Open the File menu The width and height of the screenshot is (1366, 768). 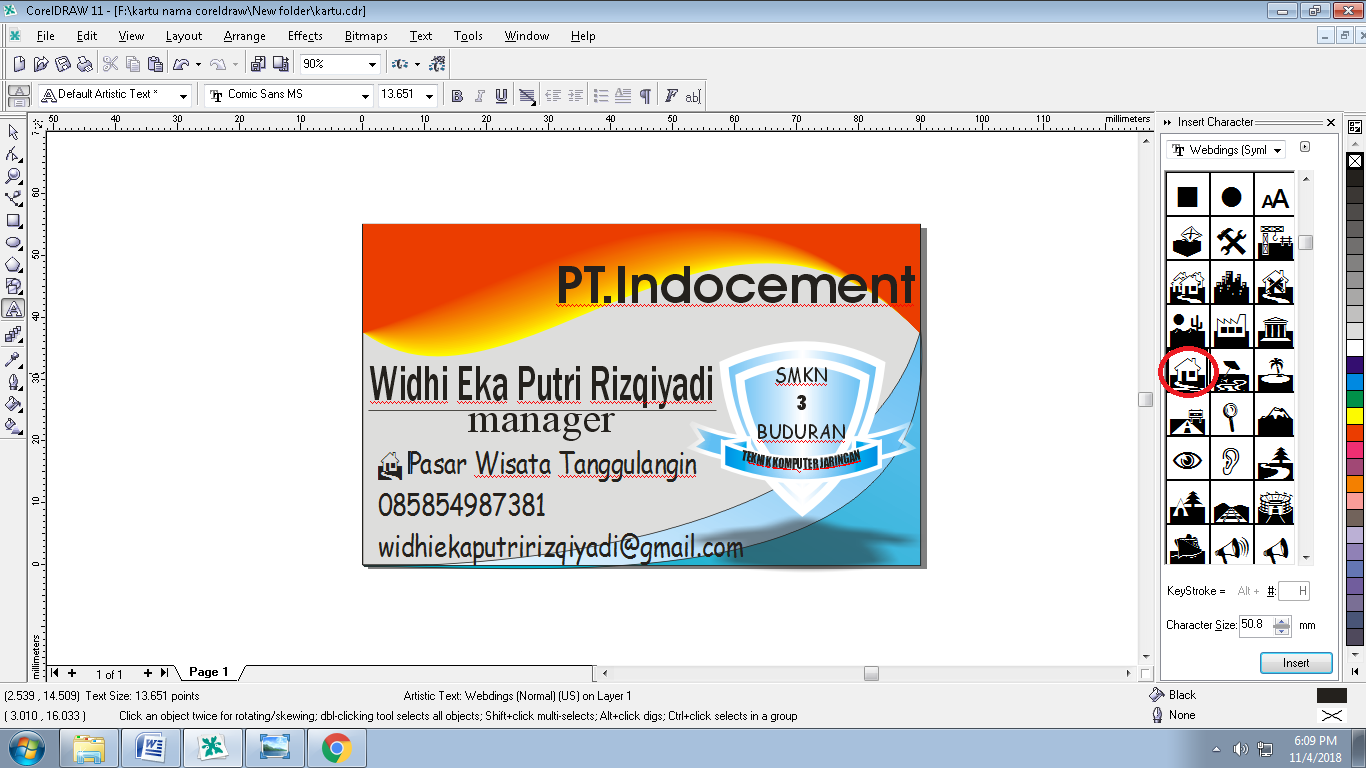(x=45, y=35)
